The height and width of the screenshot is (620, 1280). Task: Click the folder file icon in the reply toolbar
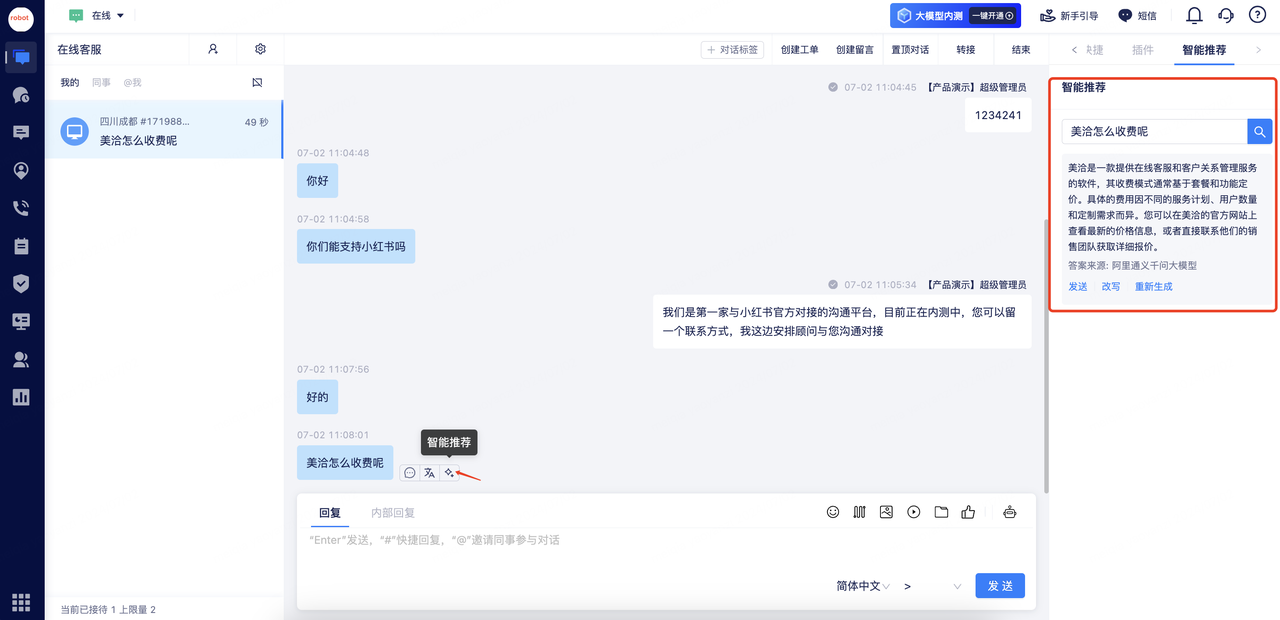pyautogui.click(x=941, y=512)
